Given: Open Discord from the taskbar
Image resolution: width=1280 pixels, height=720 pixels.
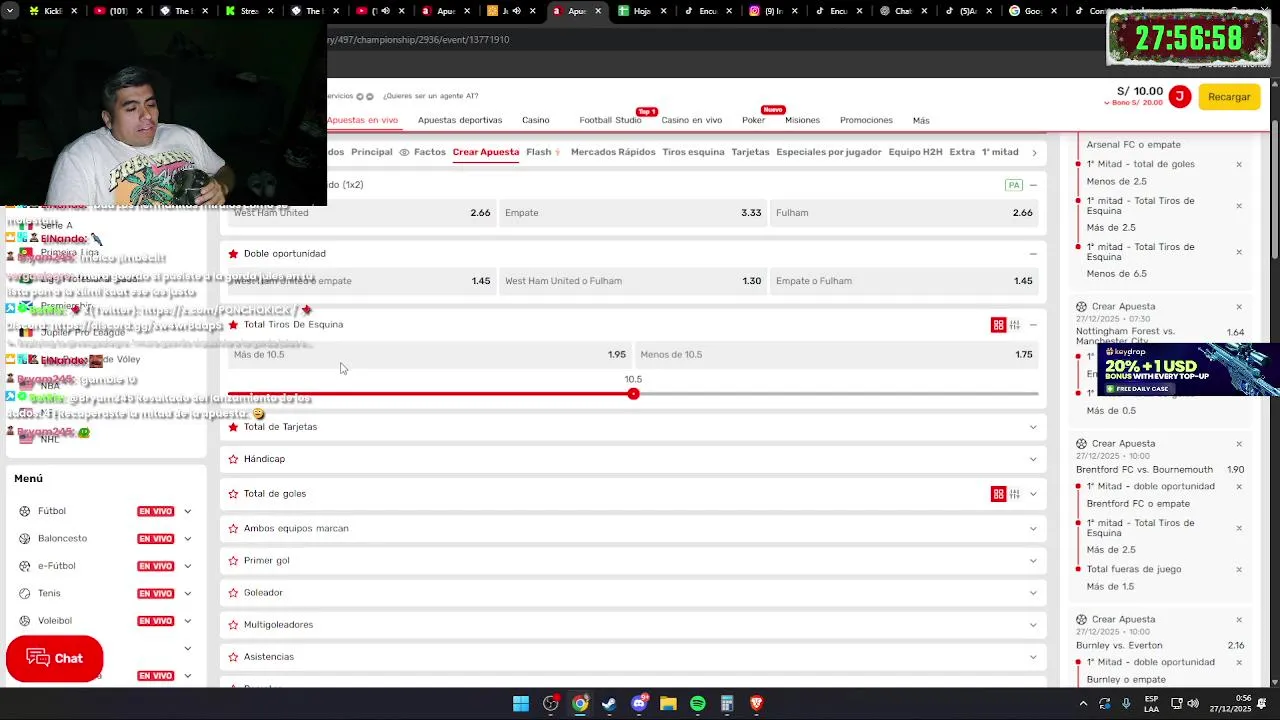Looking at the screenshot, I should tap(639, 704).
